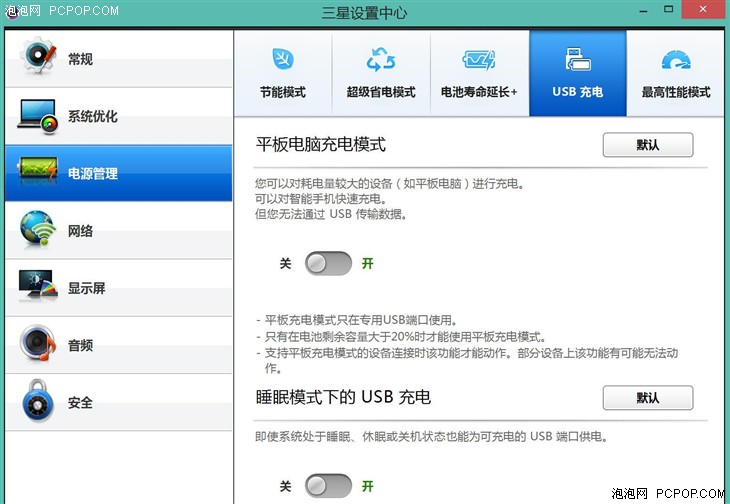This screenshot has height=504, width=730.
Task: Switch to the 超级省电模式 tab
Action: point(381,73)
